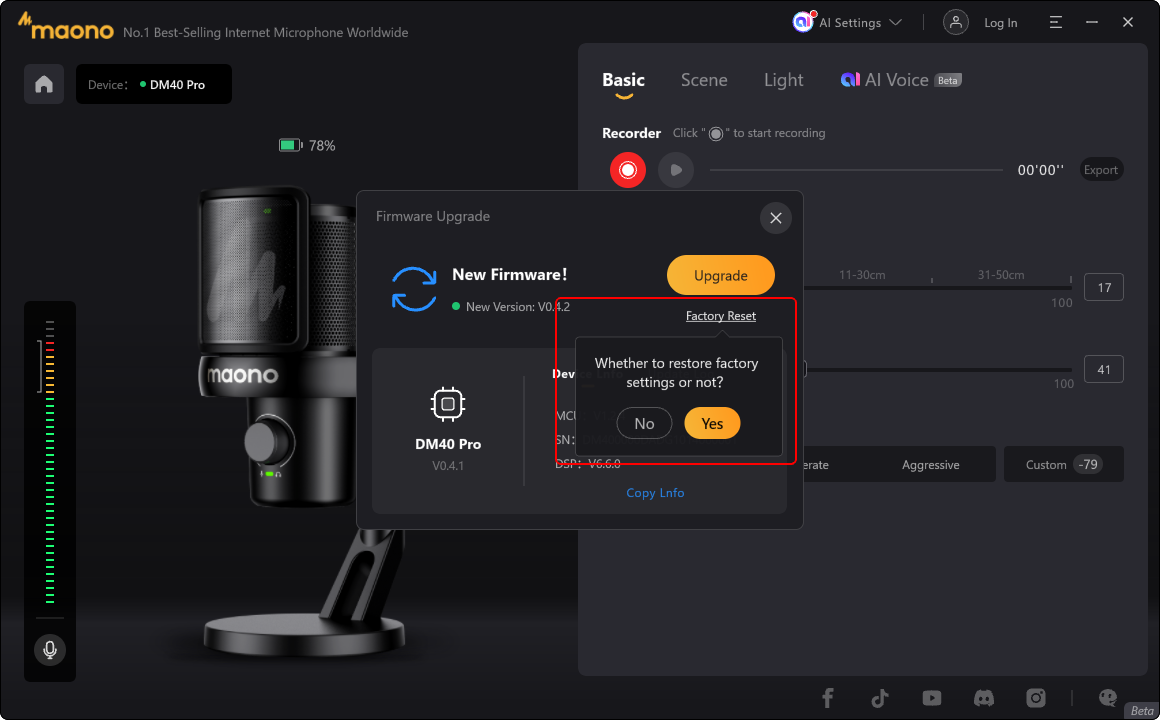Click the firmware refresh arrows icon
The height and width of the screenshot is (720, 1160).
point(414,289)
